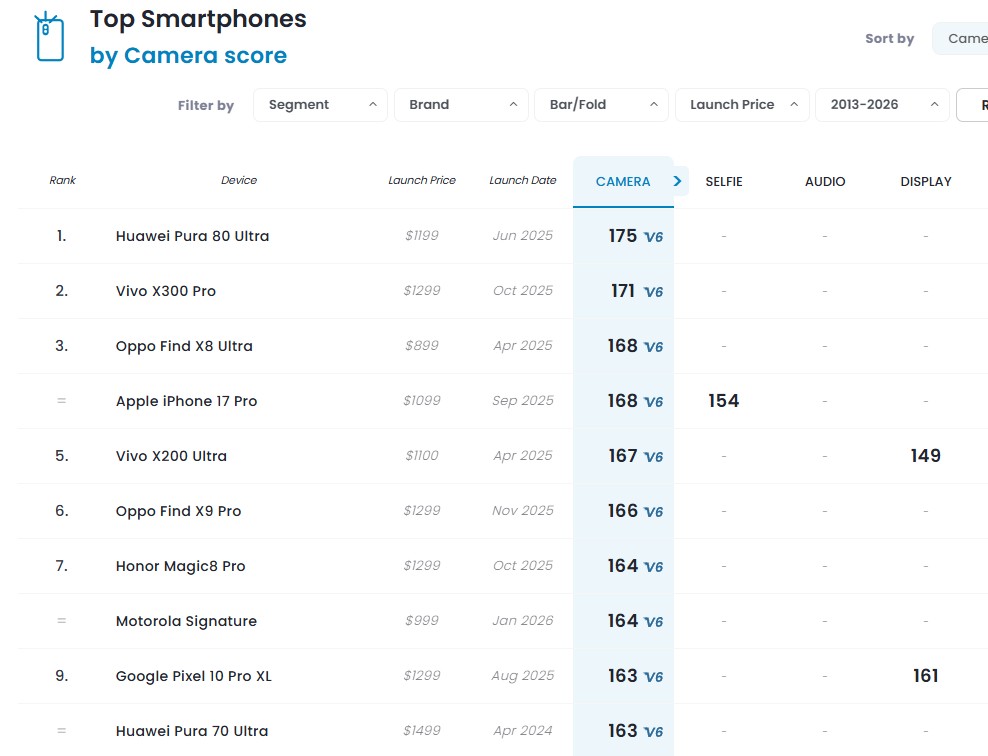Click Vivo X200 Ultra display score 149
The width and height of the screenshot is (988, 756).
(926, 456)
